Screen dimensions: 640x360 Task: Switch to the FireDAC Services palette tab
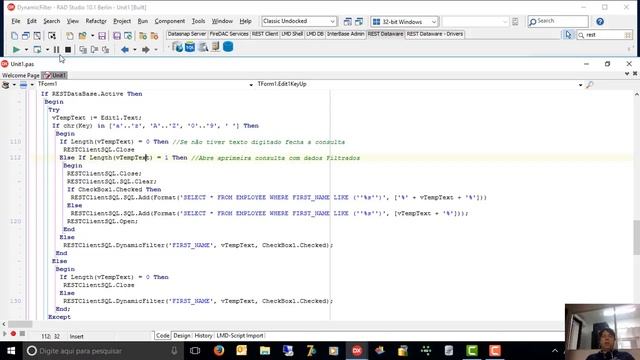tap(229, 34)
